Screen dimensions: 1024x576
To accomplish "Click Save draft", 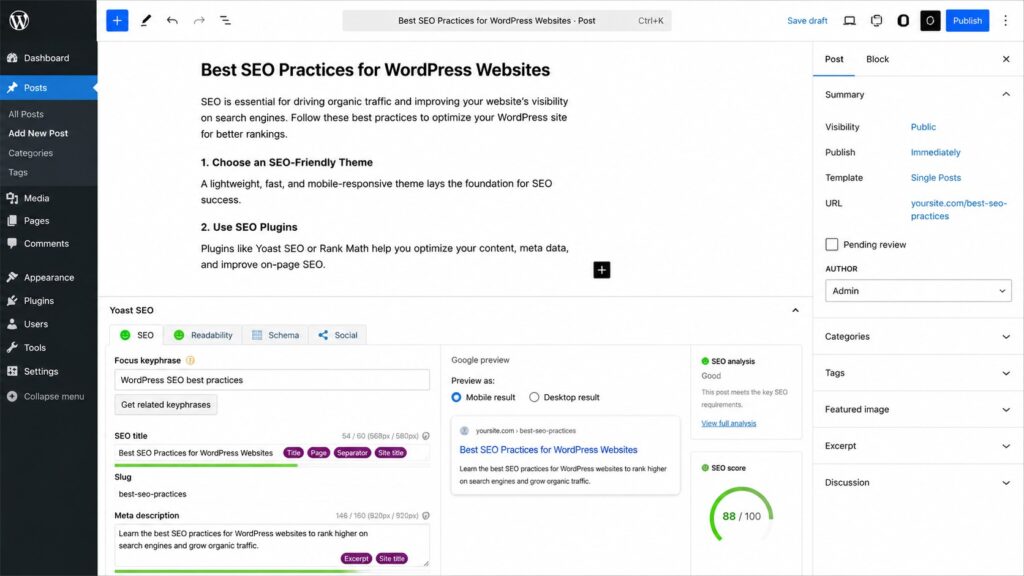I will (x=807, y=21).
